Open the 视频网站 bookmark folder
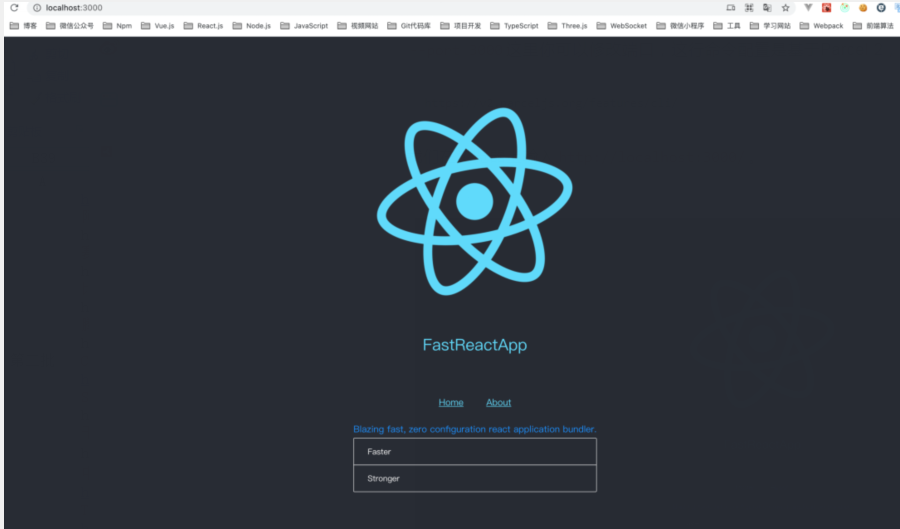The image size is (900, 529). [x=358, y=26]
